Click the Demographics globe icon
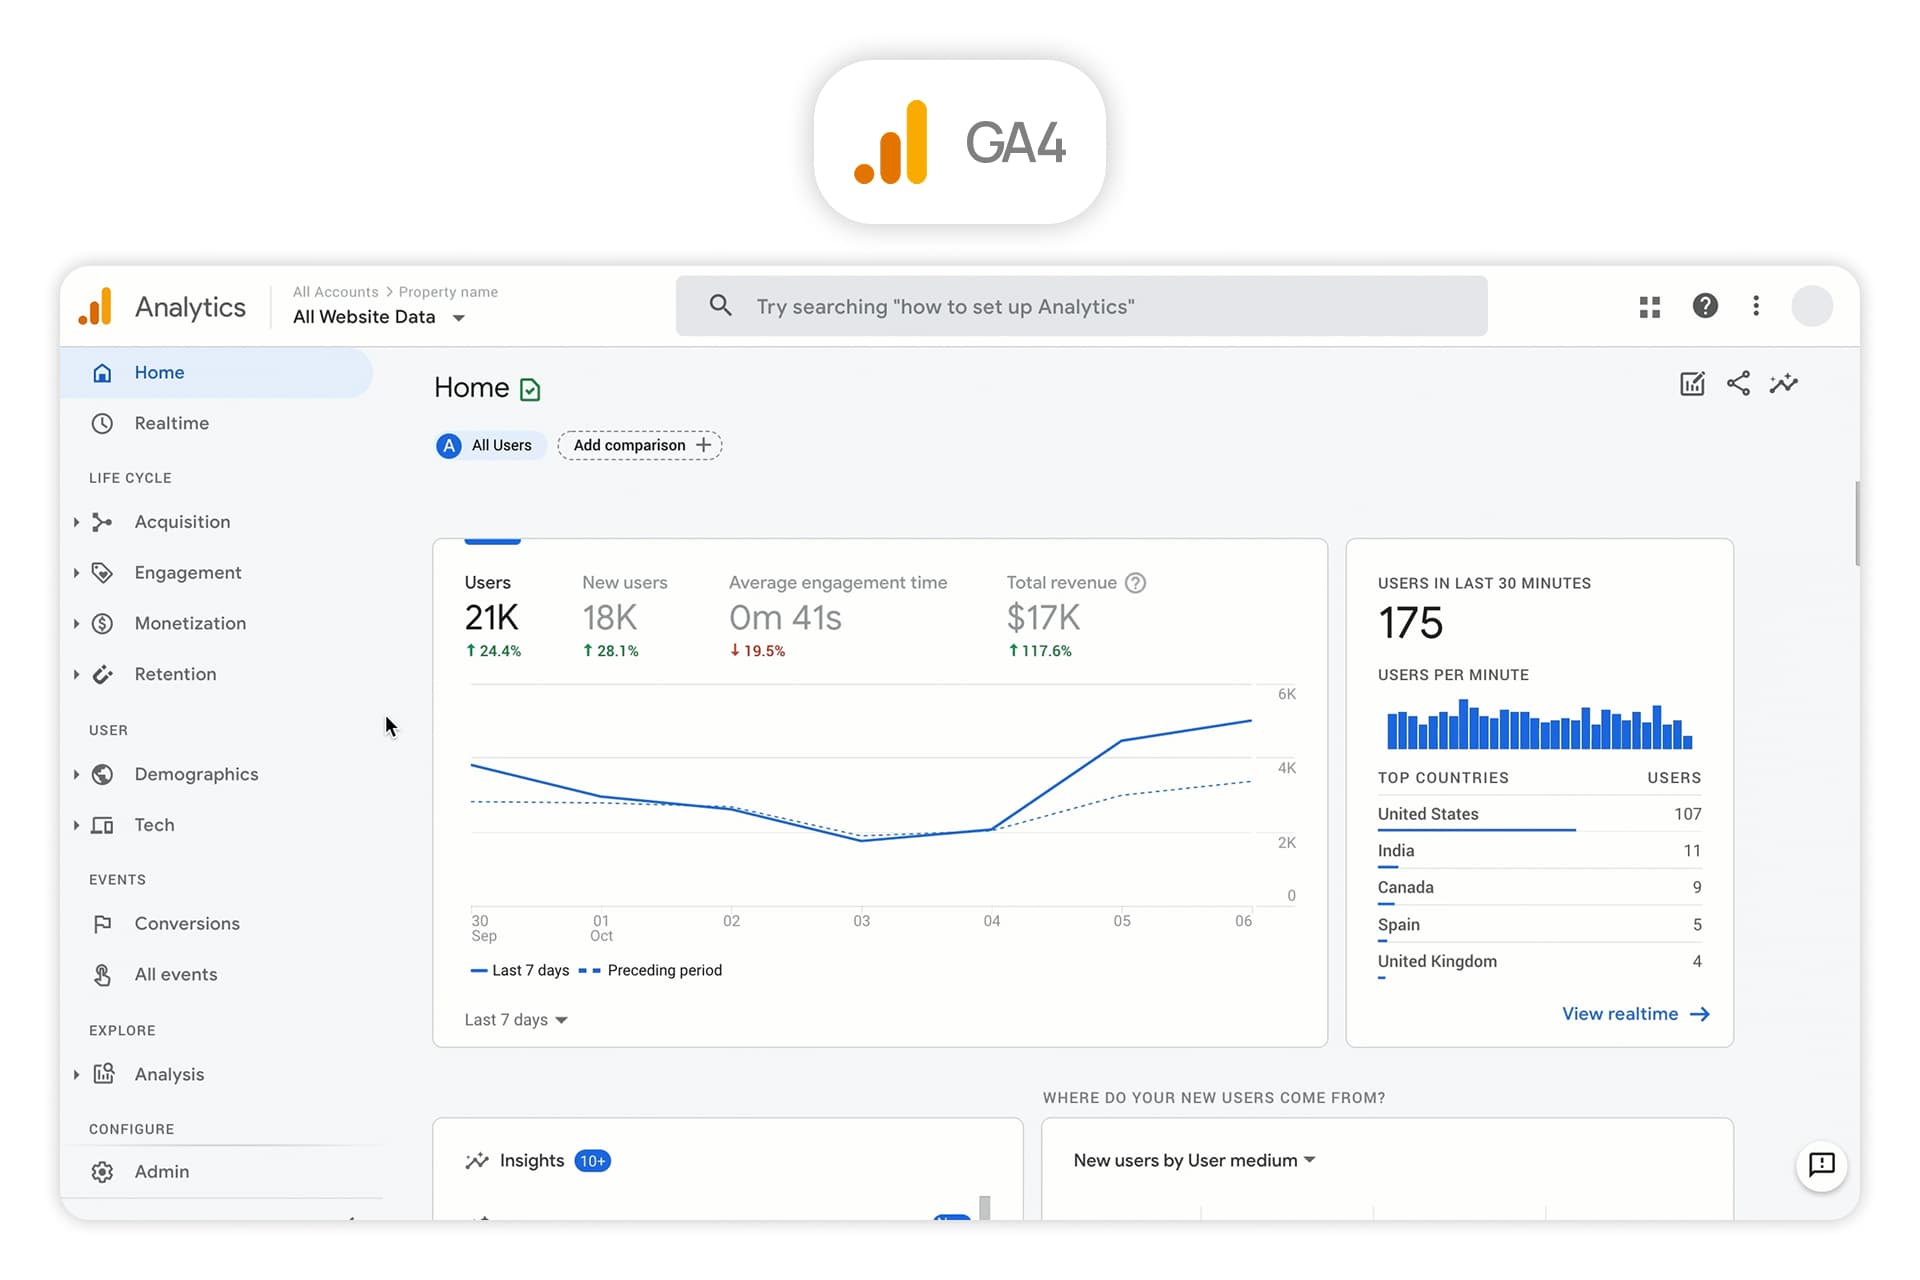 click(104, 774)
